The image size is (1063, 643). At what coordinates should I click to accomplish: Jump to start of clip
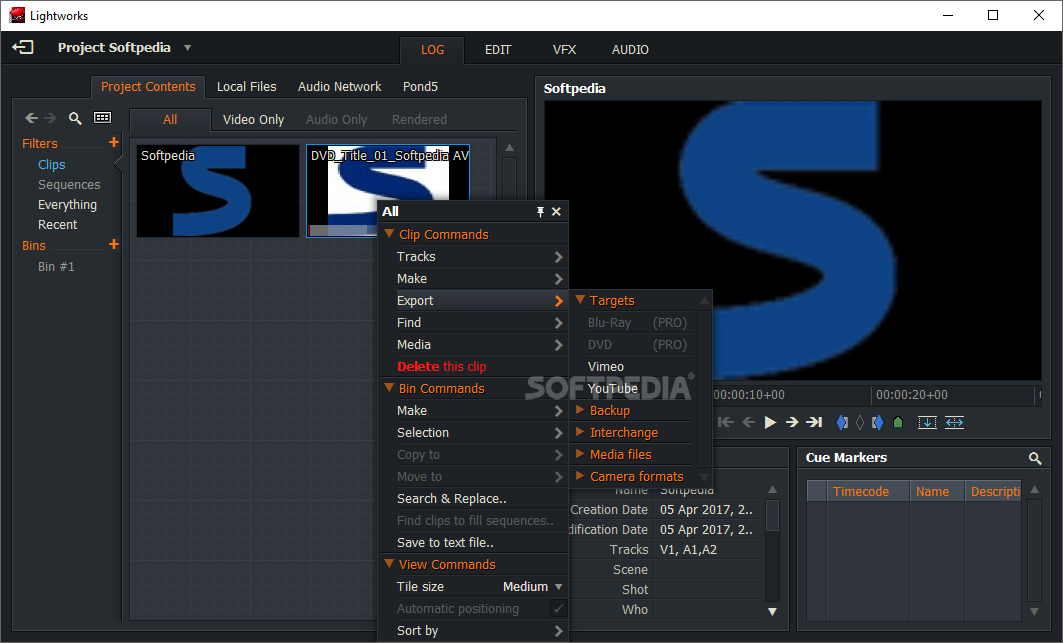pyautogui.click(x=725, y=422)
